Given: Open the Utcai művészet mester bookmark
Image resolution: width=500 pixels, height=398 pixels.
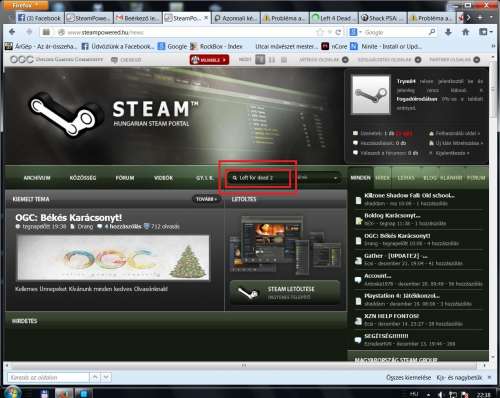Looking at the screenshot, I should 286,46.
